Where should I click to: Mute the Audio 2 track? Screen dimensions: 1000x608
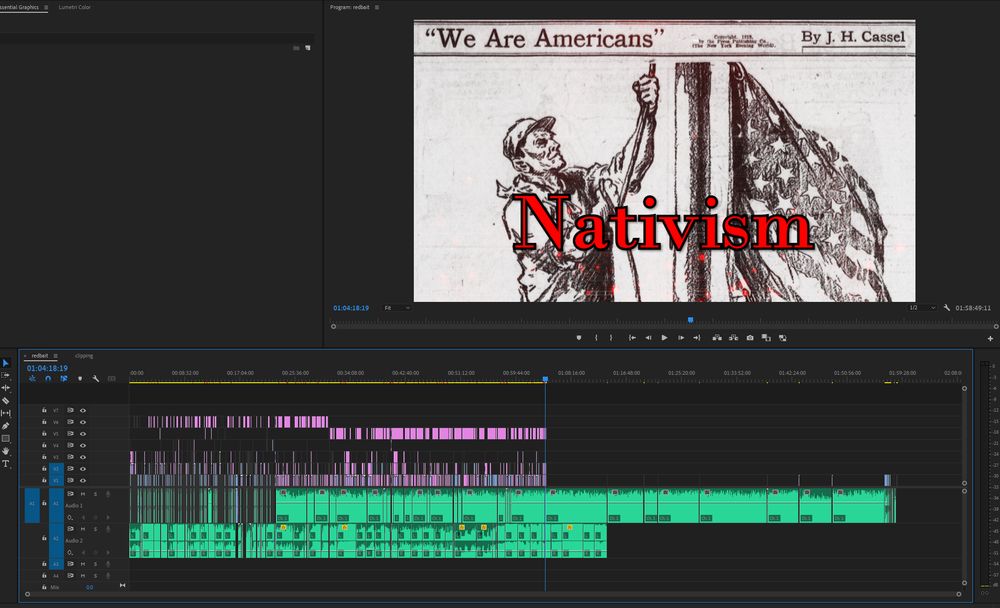83,530
